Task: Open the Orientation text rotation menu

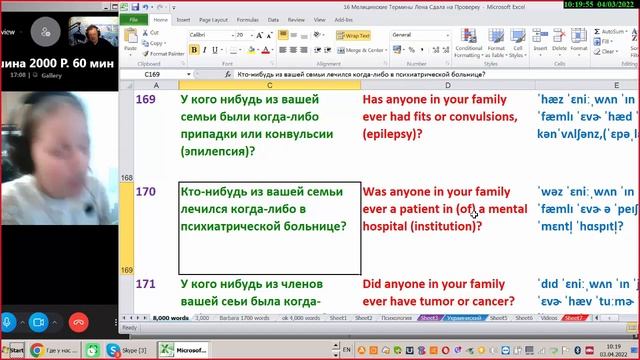Action: (318, 36)
